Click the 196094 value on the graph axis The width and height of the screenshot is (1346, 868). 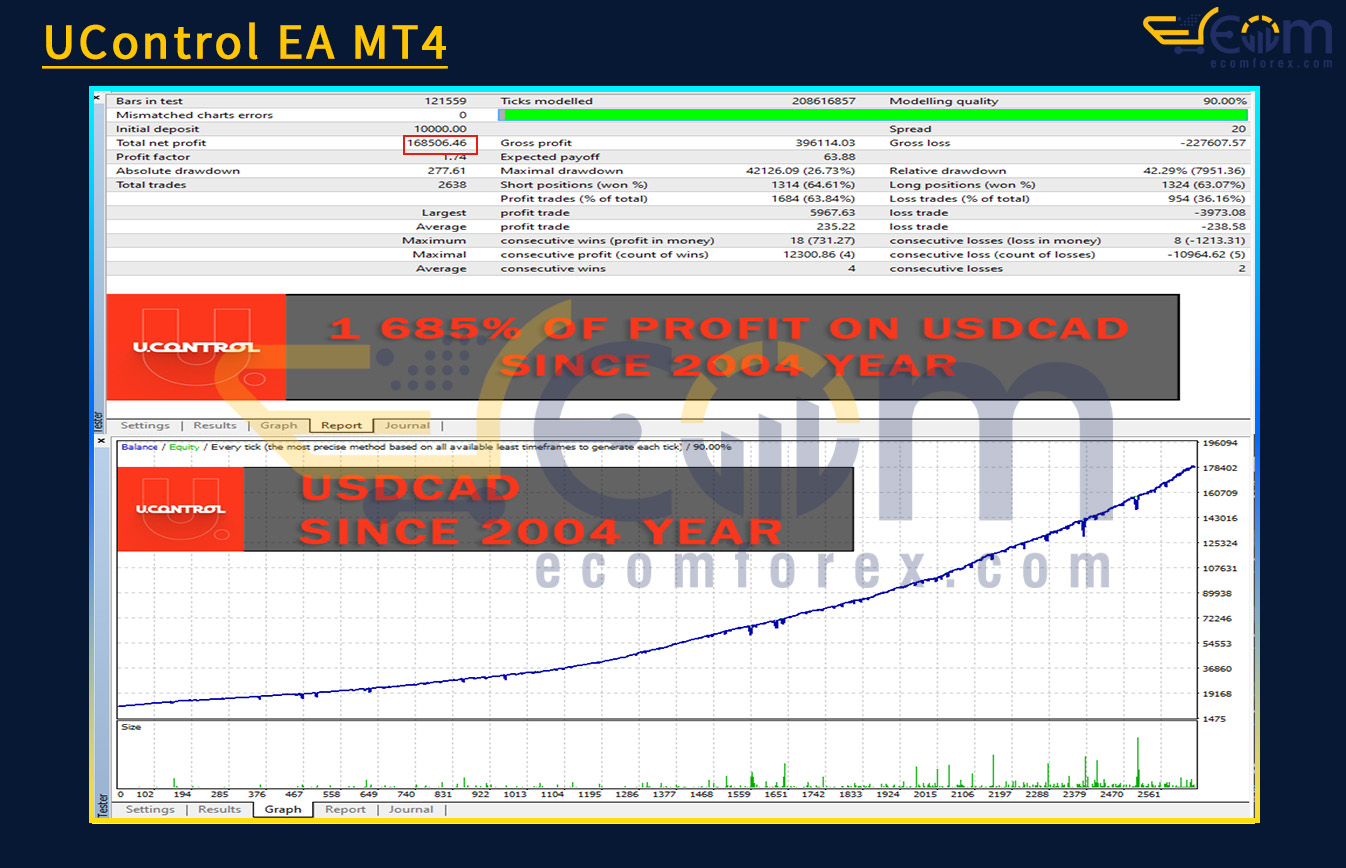pos(1221,443)
